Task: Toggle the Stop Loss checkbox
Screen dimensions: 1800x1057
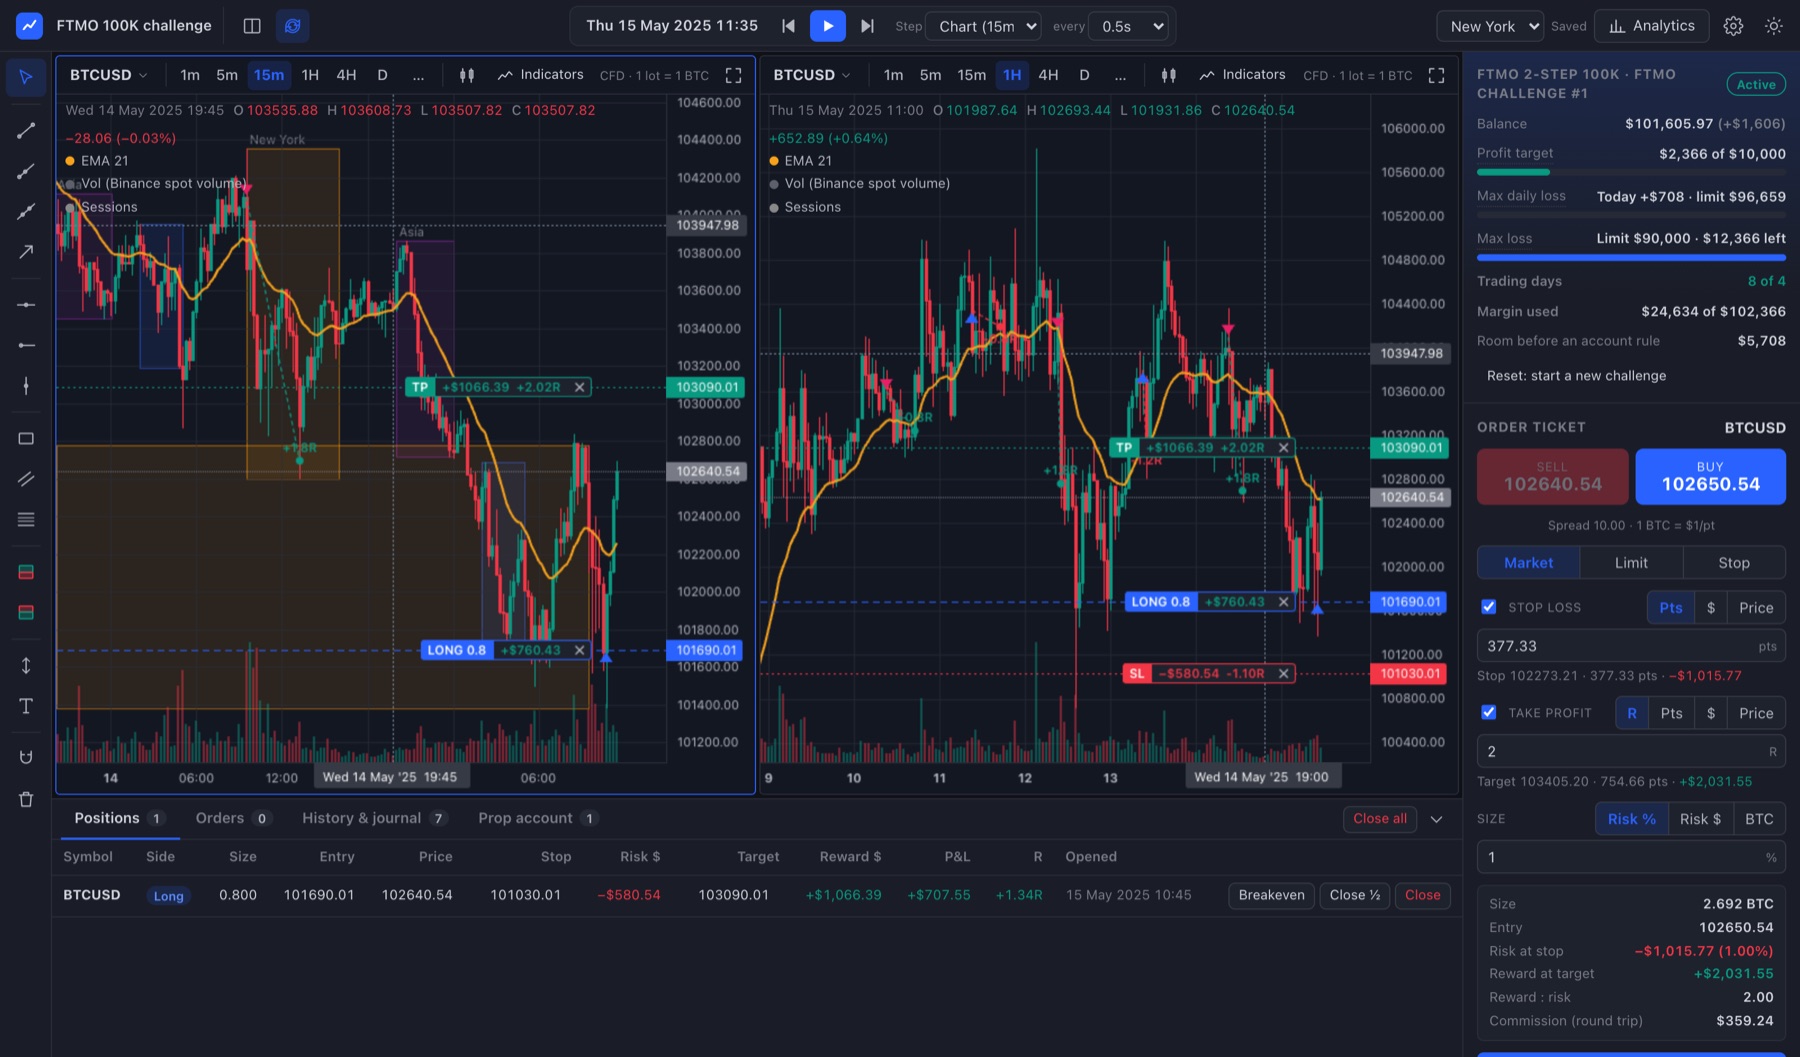Action: point(1488,607)
